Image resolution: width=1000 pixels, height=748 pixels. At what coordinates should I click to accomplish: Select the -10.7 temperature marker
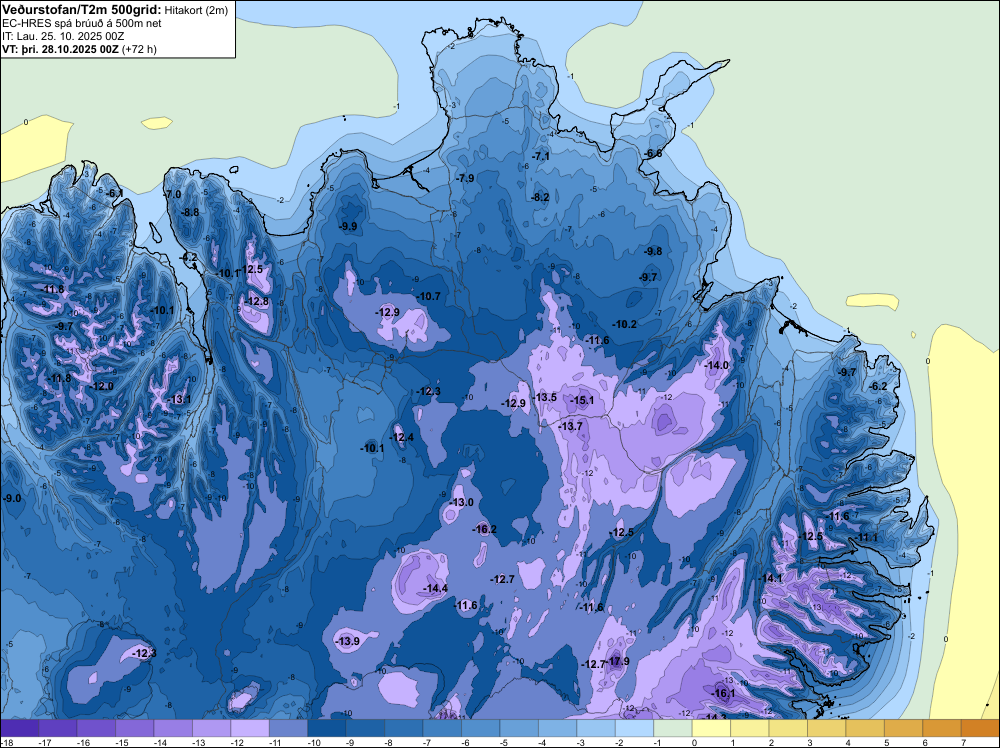click(x=428, y=296)
